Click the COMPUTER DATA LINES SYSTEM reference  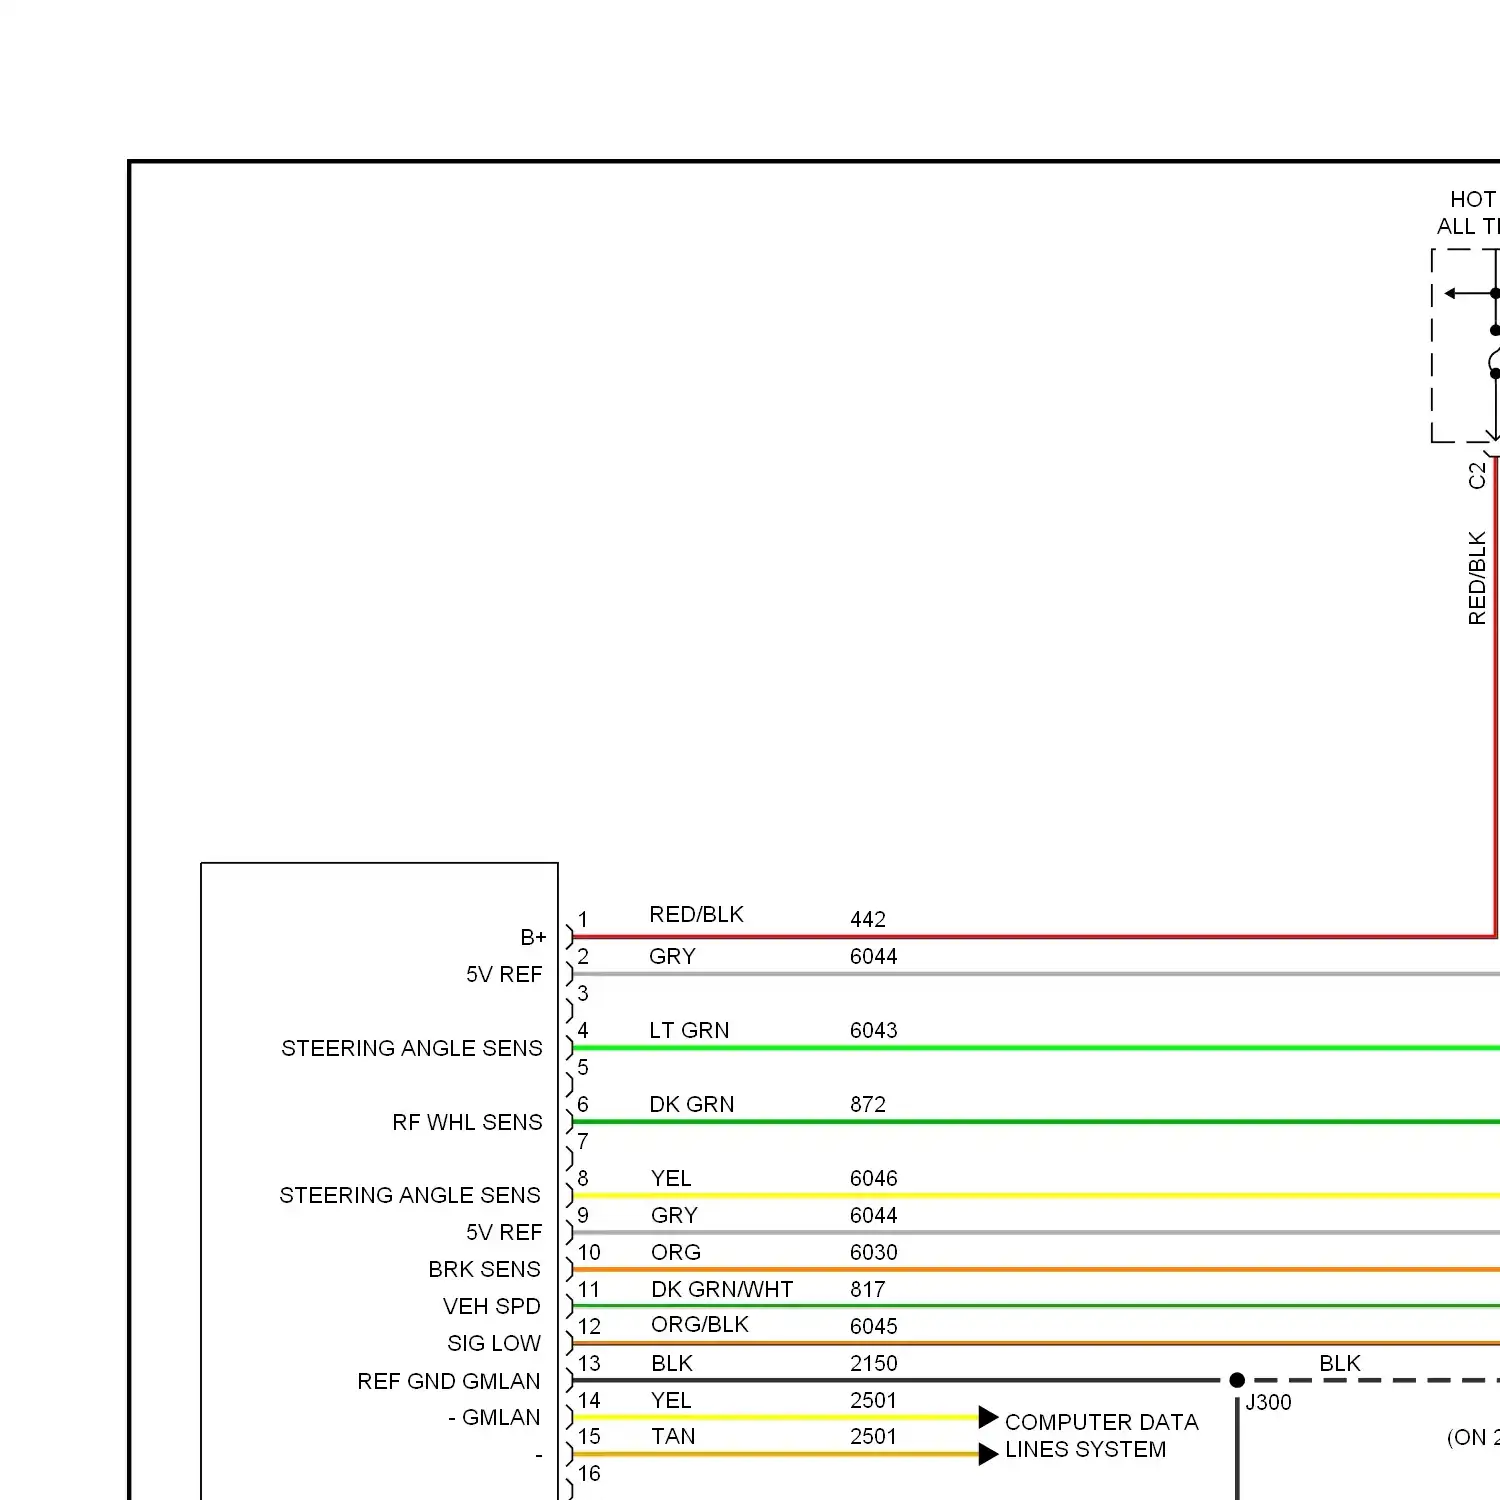tap(1100, 1435)
